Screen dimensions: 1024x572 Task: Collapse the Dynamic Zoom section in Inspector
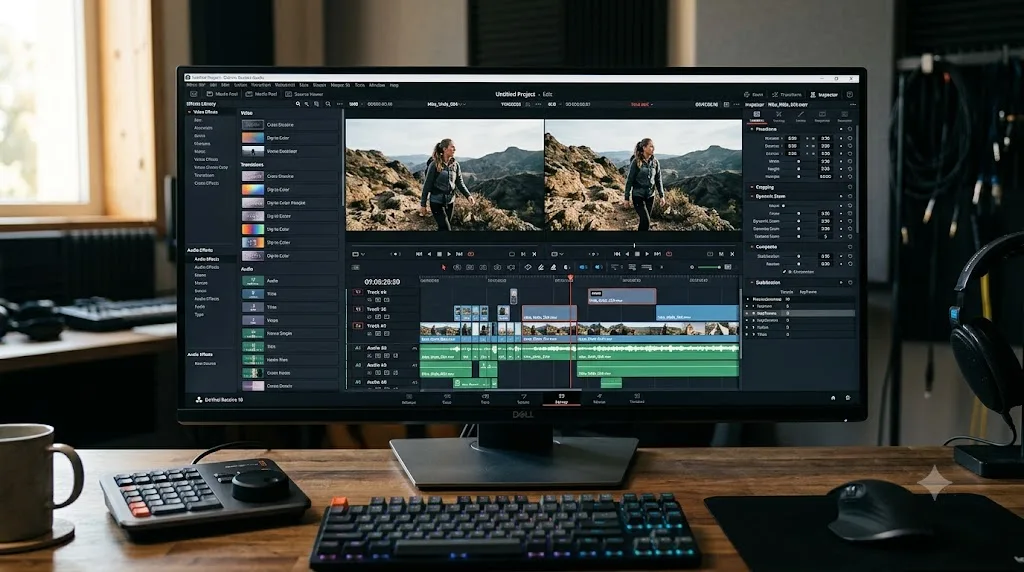point(752,196)
